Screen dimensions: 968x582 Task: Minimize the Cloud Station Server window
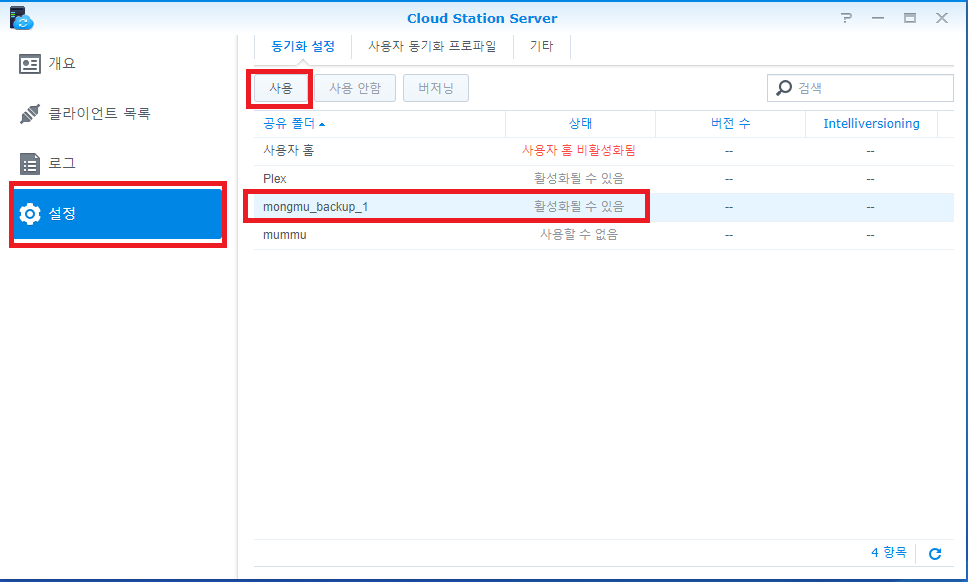click(878, 19)
